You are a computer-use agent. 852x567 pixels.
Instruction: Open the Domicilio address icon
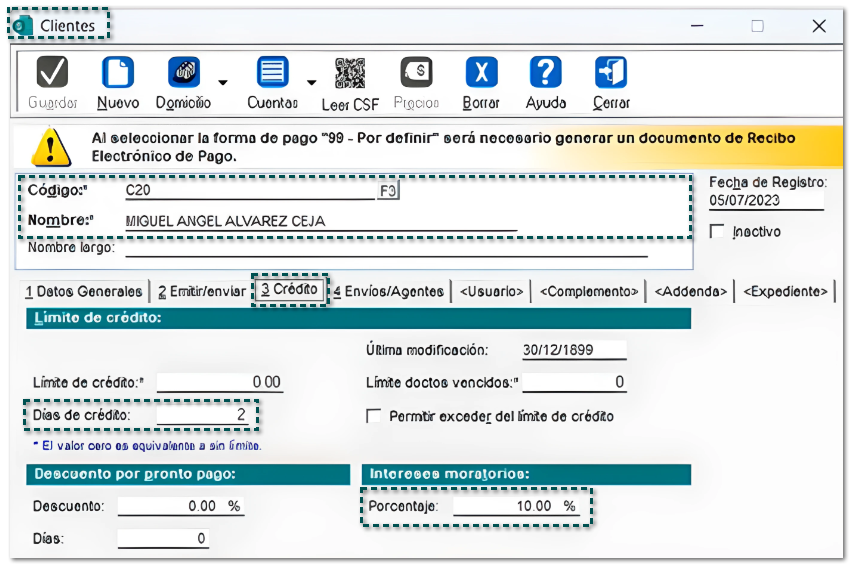point(184,72)
